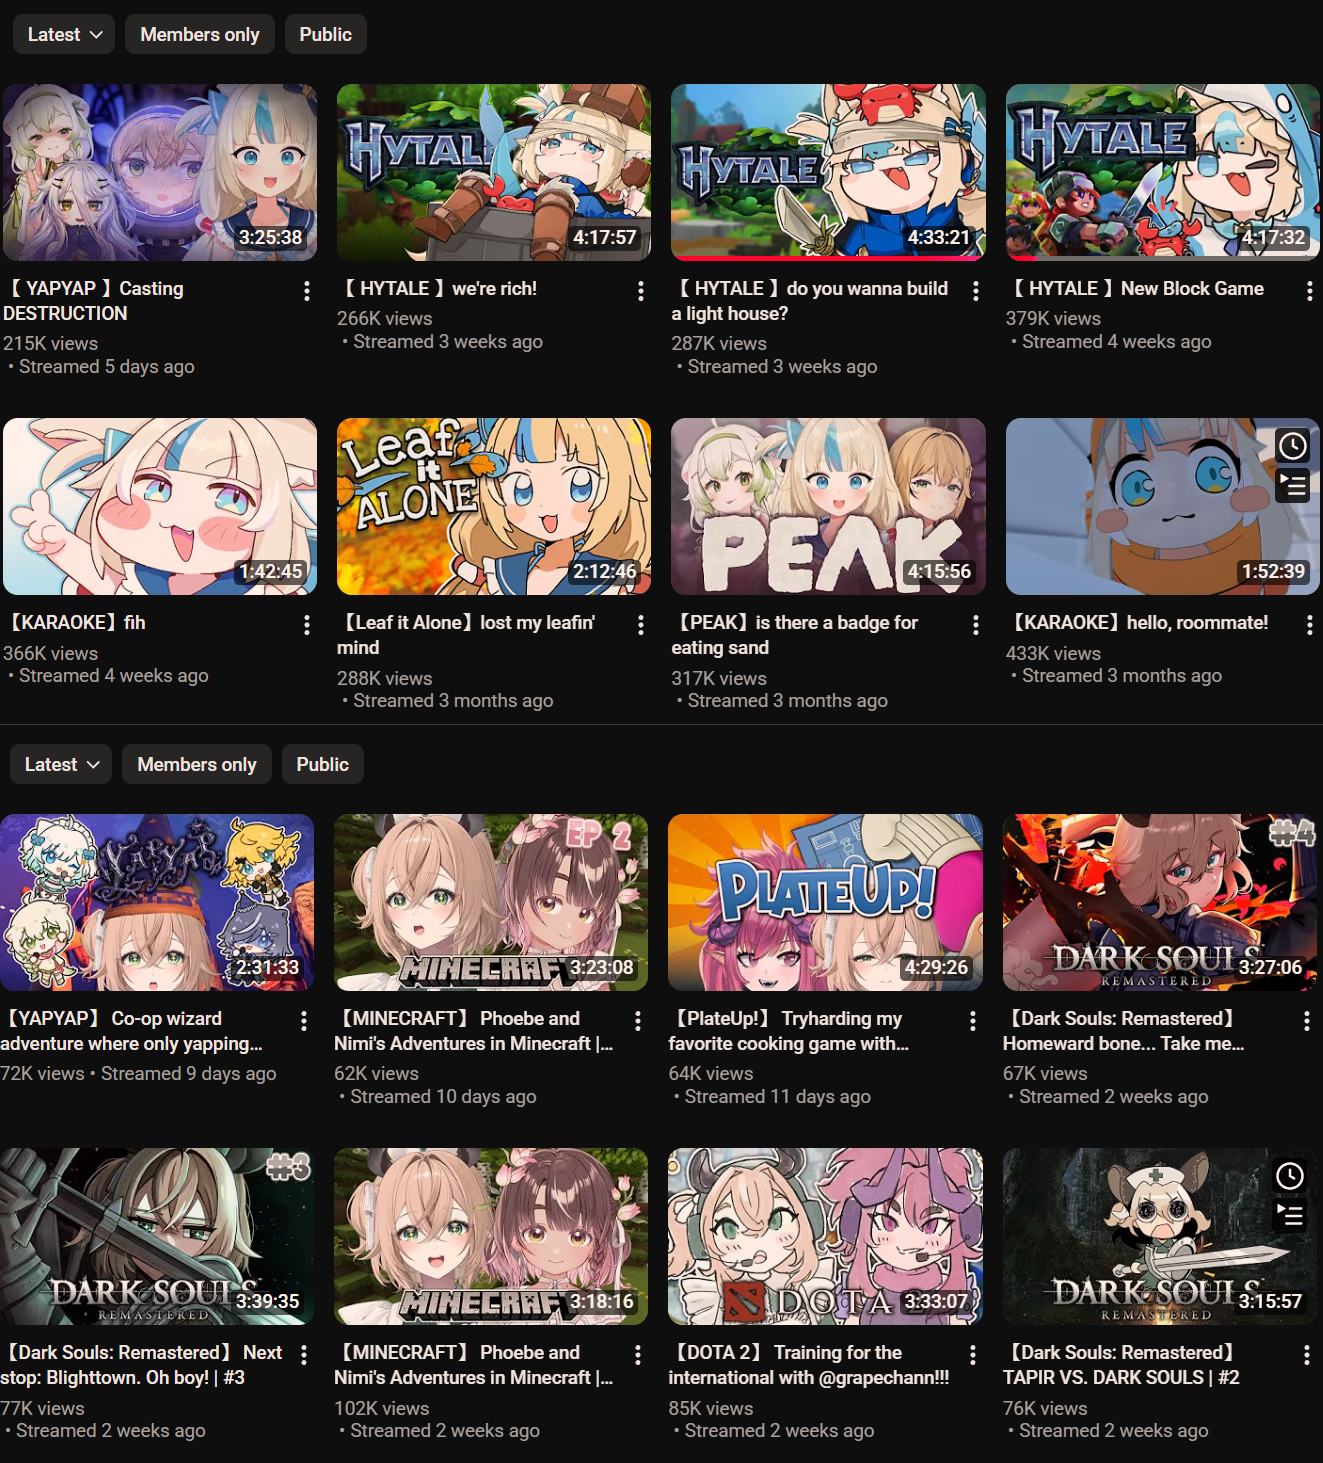The width and height of the screenshot is (1323, 1463).
Task: Open Leaf it Alone lost my leafin' mind
Action: (x=467, y=635)
